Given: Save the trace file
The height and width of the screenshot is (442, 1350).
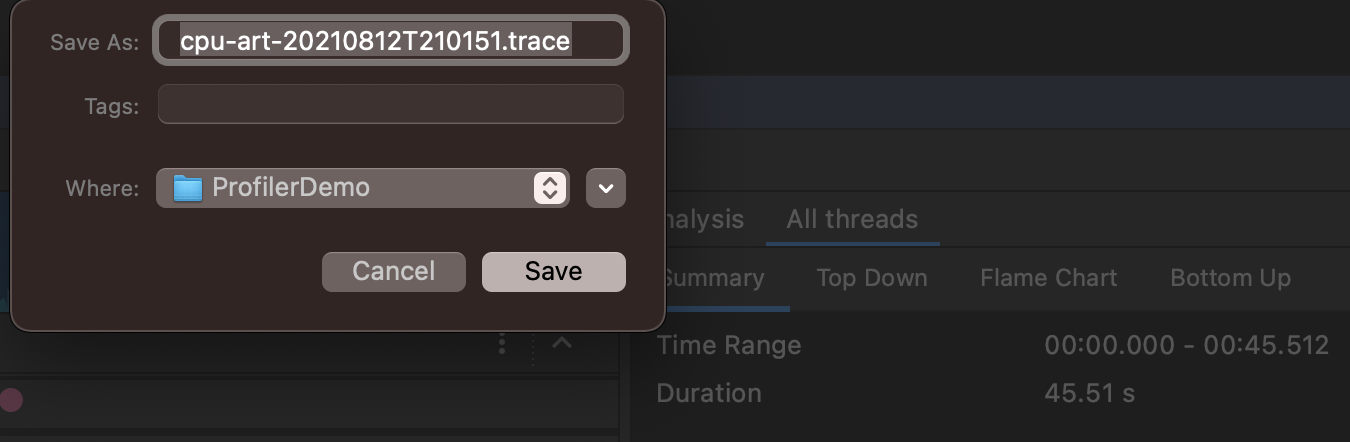Looking at the screenshot, I should [x=554, y=271].
